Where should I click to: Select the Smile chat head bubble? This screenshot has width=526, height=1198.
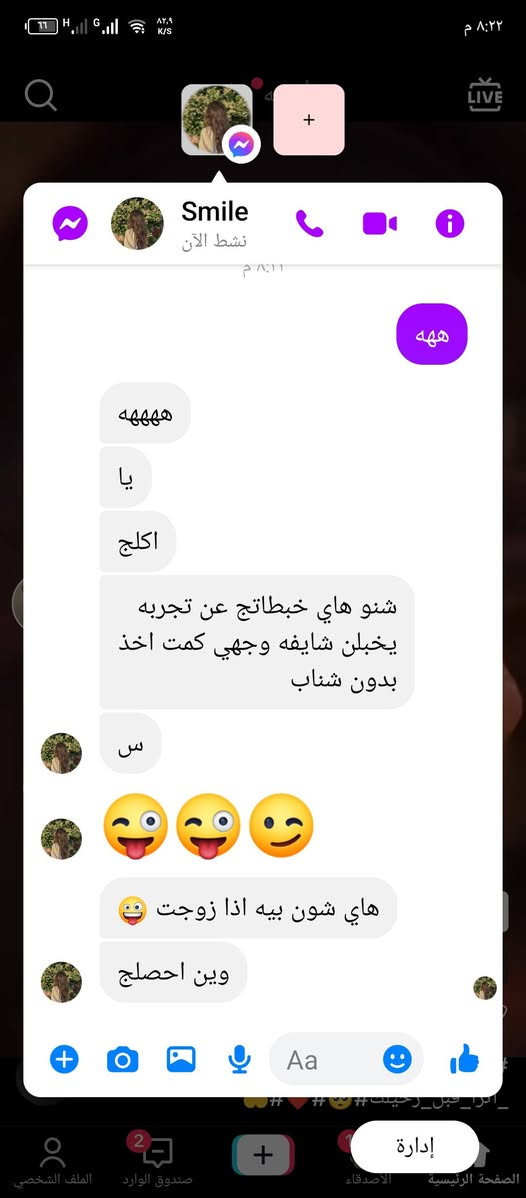(x=217, y=119)
